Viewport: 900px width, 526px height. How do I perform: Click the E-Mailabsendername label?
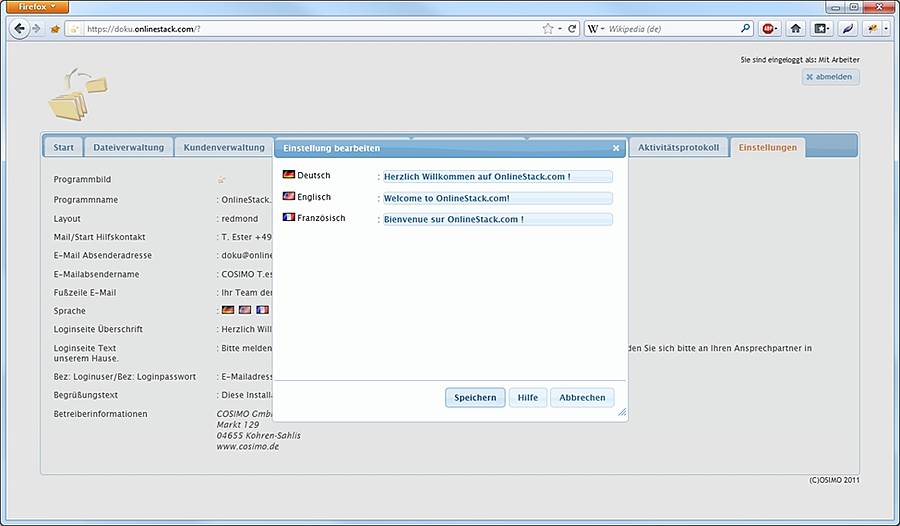(96, 274)
